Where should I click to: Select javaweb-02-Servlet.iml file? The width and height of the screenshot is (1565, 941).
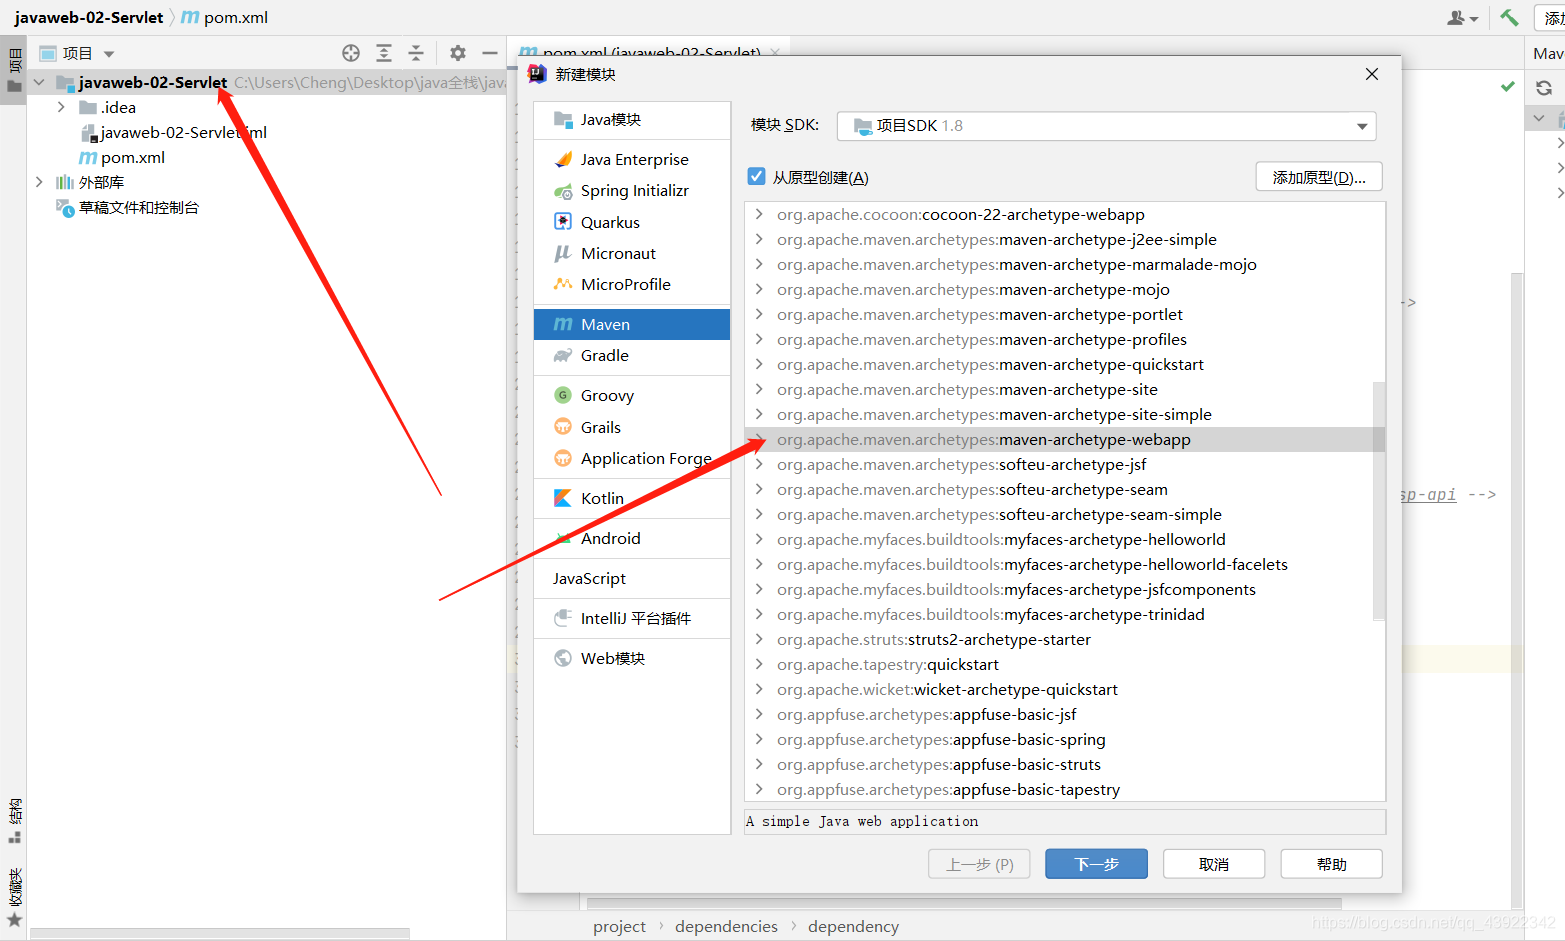(173, 132)
